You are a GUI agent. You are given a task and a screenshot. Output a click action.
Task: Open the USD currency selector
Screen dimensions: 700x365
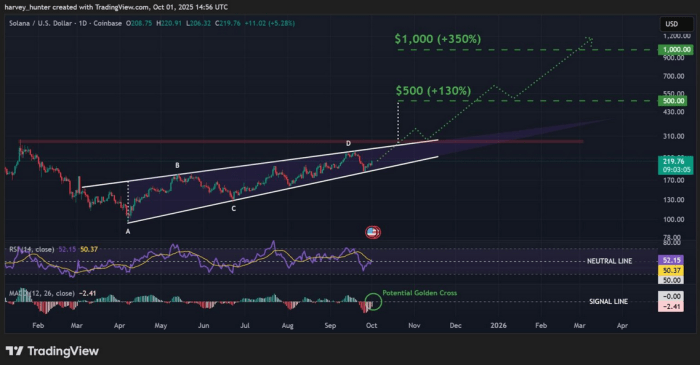pos(675,24)
